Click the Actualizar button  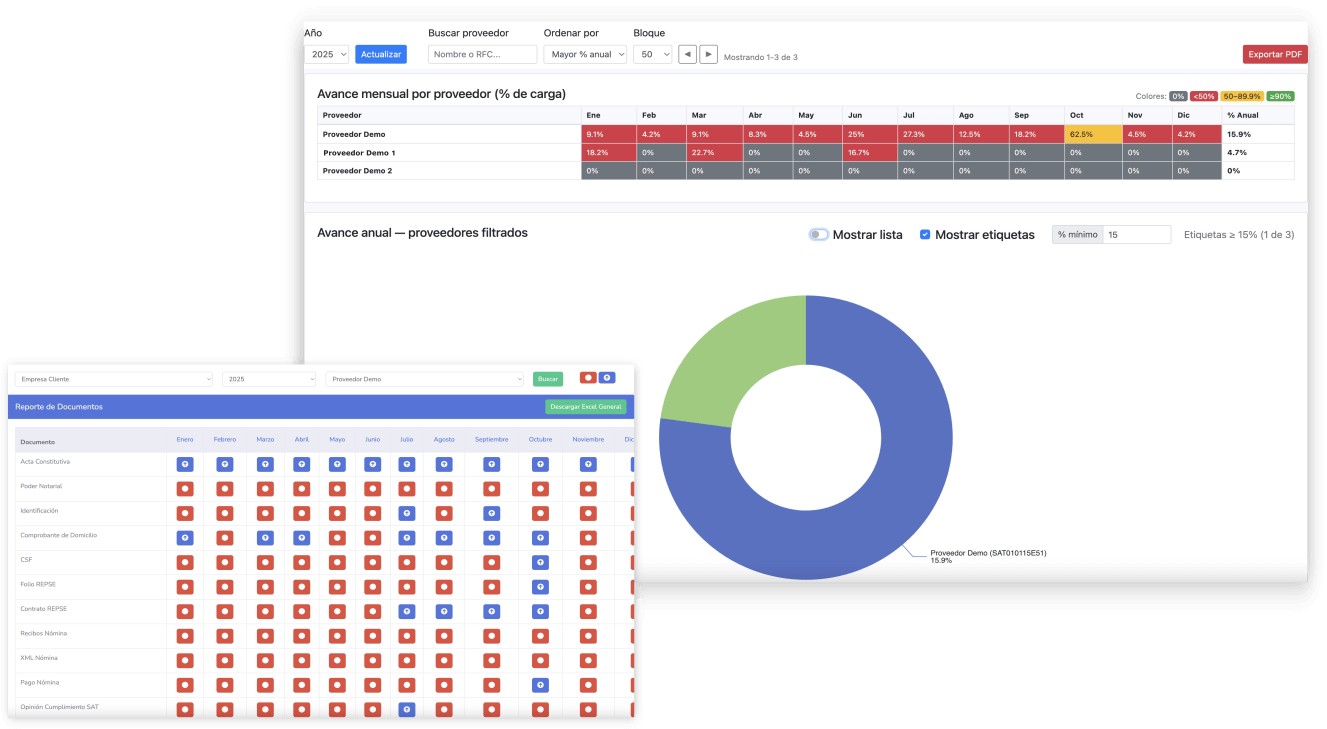[381, 55]
